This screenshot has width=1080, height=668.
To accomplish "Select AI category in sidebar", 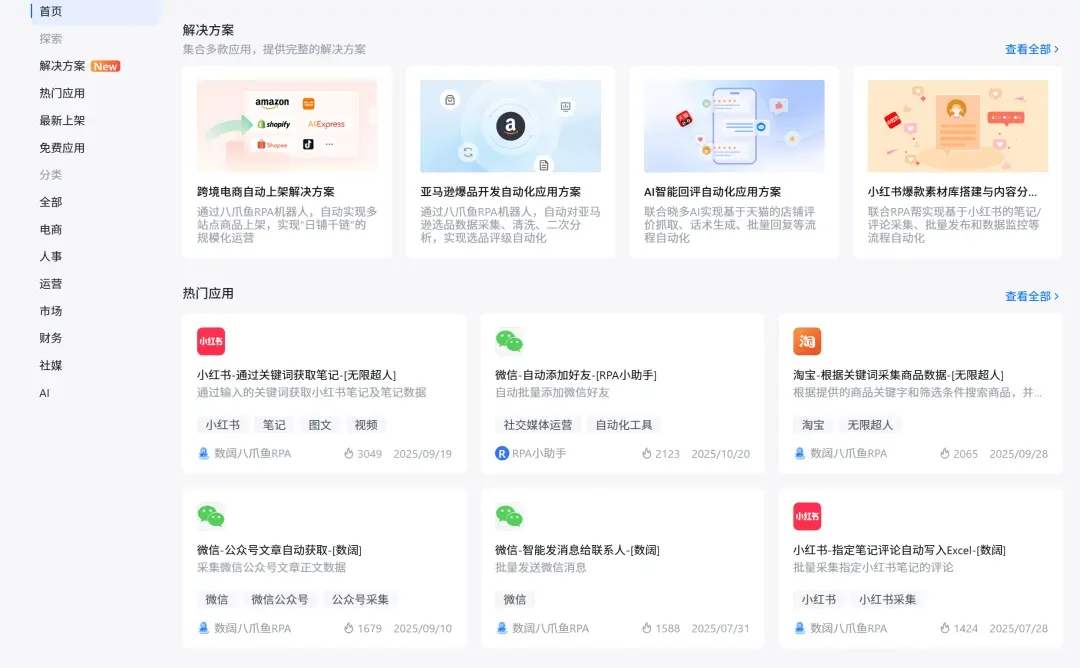I will pyautogui.click(x=44, y=393).
